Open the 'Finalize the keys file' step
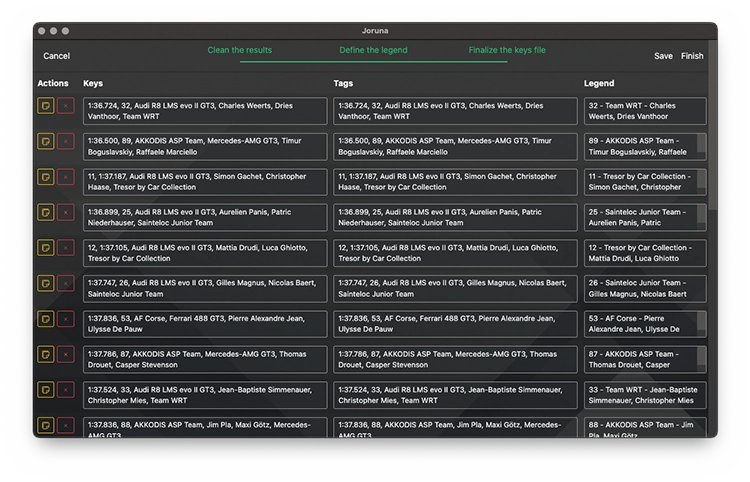Image resolution: width=750 pixels, height=482 pixels. 507,50
